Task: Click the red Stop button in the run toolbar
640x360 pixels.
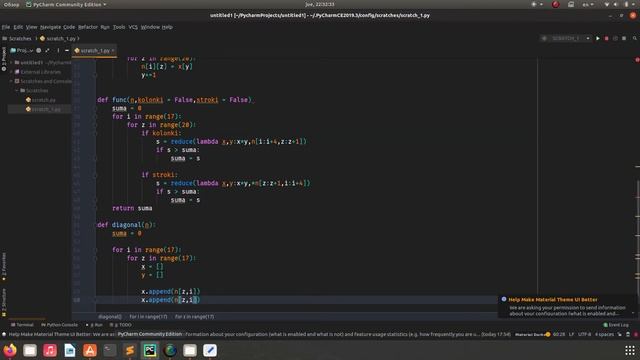Action: click(x=607, y=38)
